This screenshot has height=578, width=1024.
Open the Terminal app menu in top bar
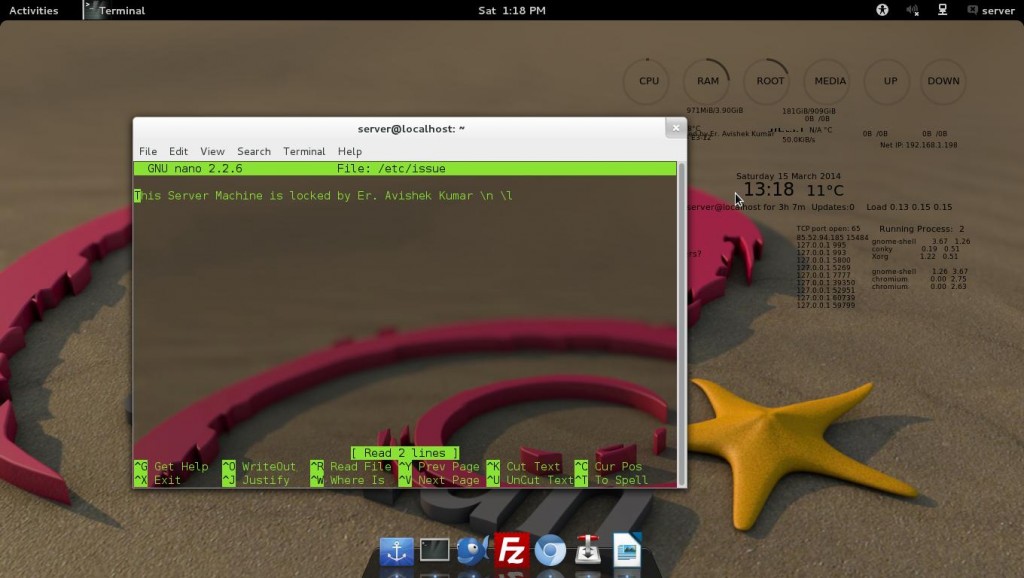115,10
